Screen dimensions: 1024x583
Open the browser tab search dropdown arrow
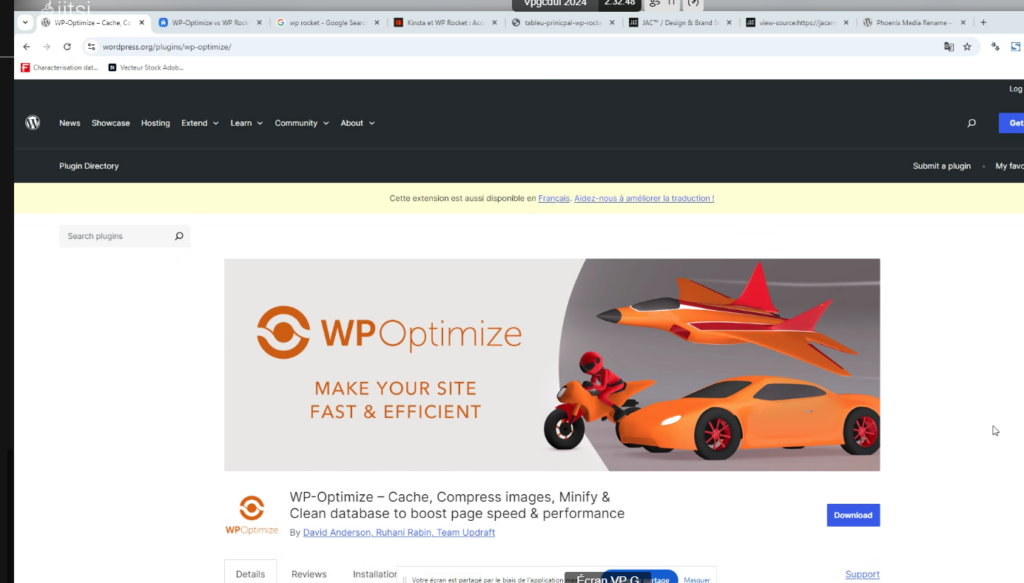[25, 22]
